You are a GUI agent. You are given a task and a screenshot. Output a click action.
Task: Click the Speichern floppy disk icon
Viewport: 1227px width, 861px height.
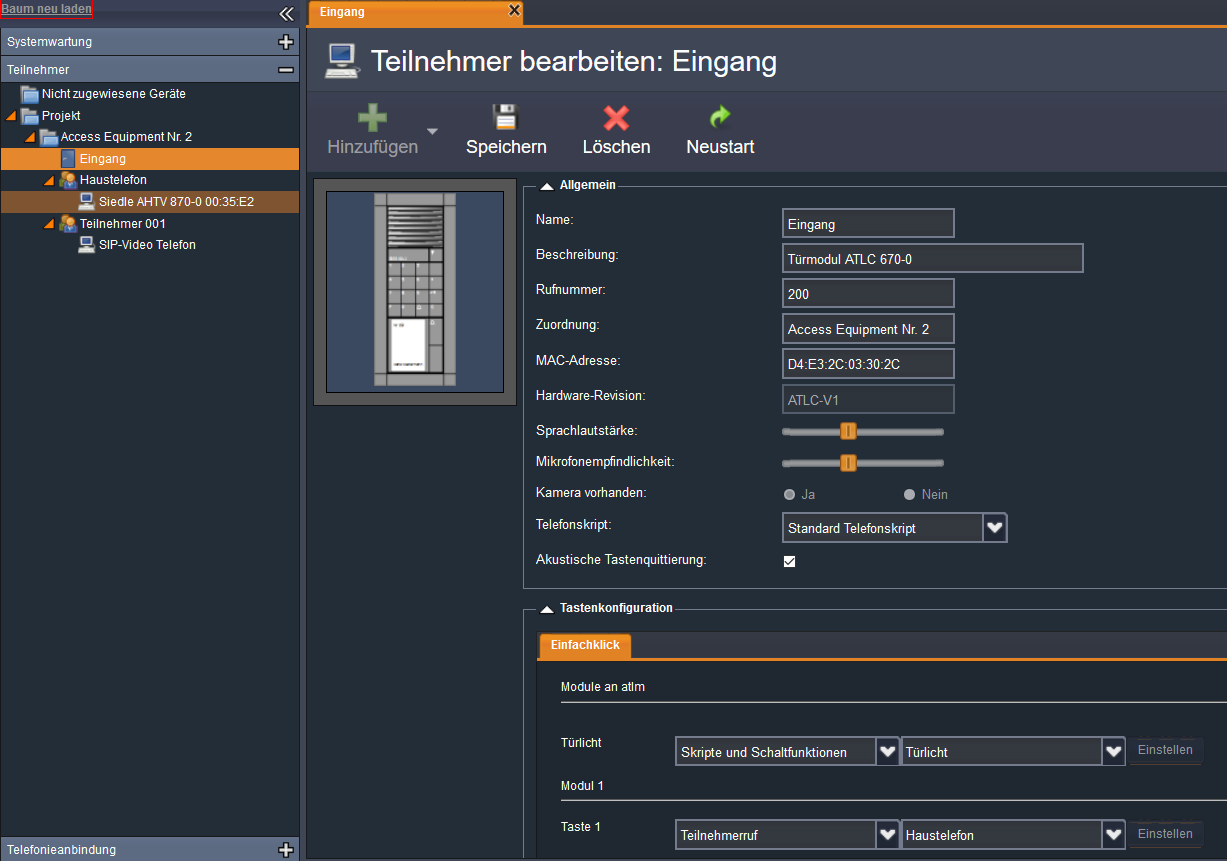[506, 118]
